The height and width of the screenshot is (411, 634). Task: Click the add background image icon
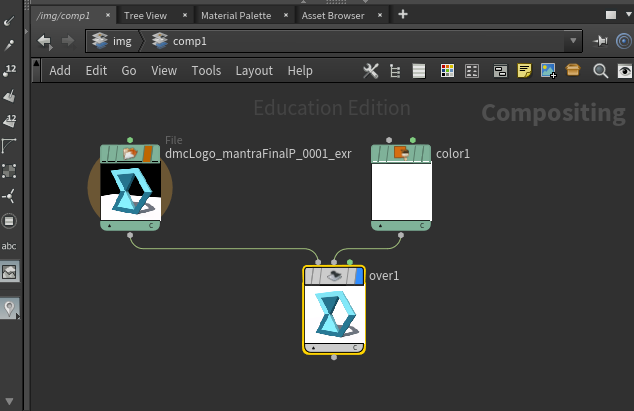point(548,71)
